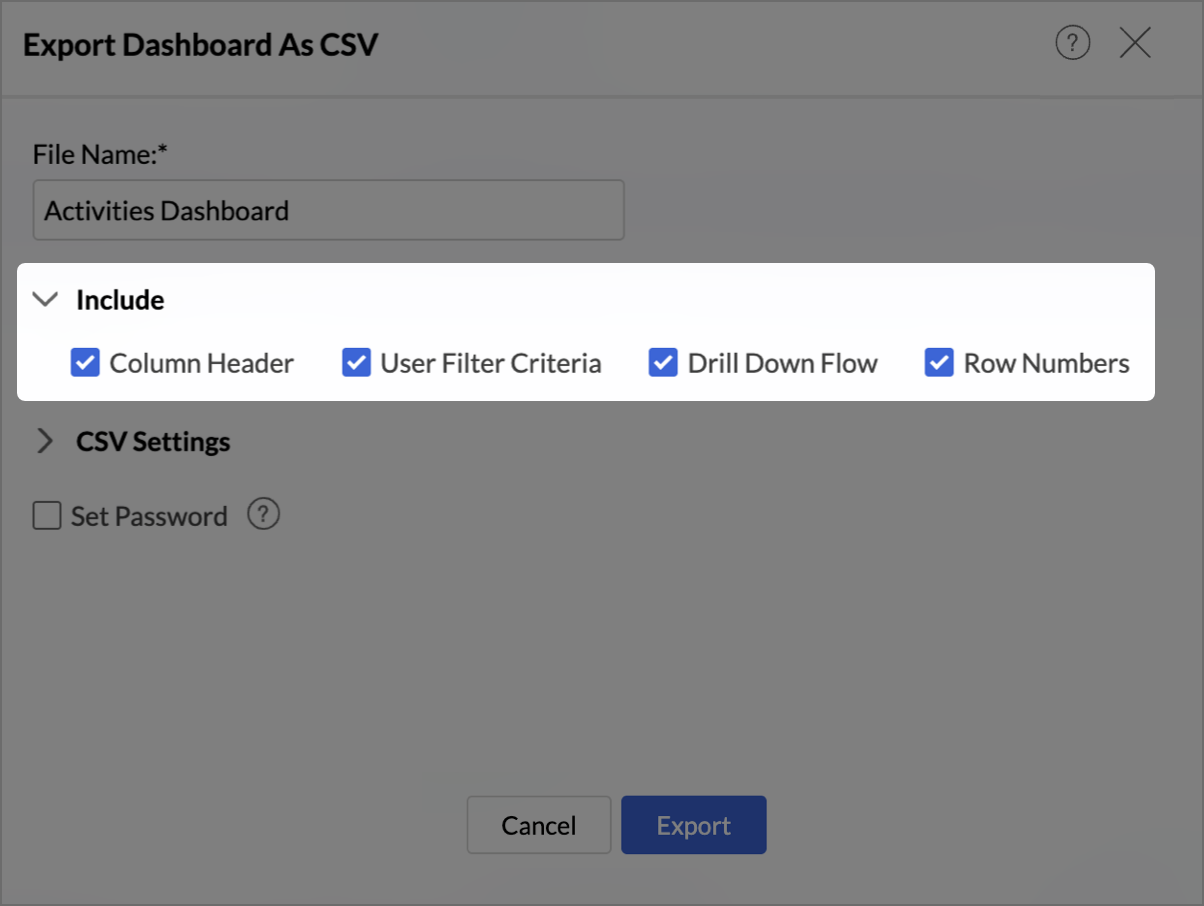Close the Export Dashboard As CSV dialog
The image size is (1204, 906).
click(x=1135, y=43)
